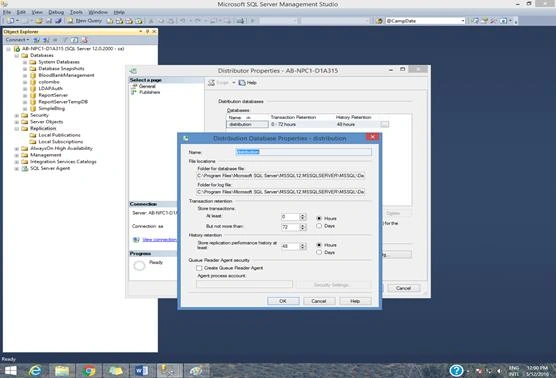Select Local Publications folder icon

33,135
